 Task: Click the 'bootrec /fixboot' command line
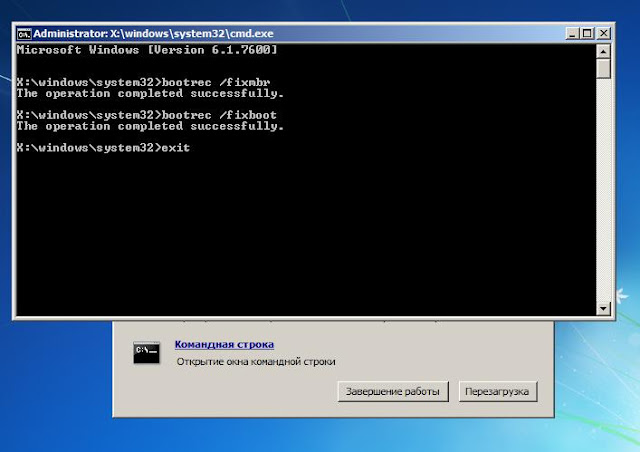147,115
